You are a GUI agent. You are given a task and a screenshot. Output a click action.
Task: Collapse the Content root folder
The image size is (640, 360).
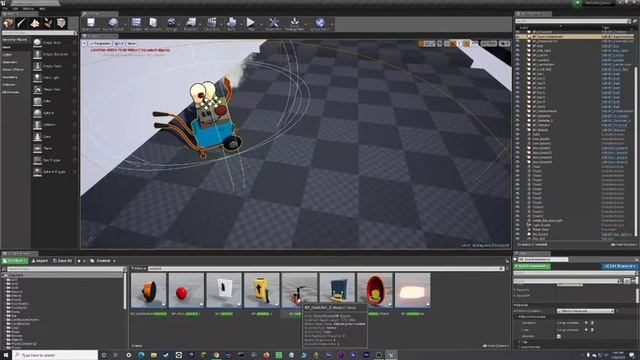pos(4,275)
